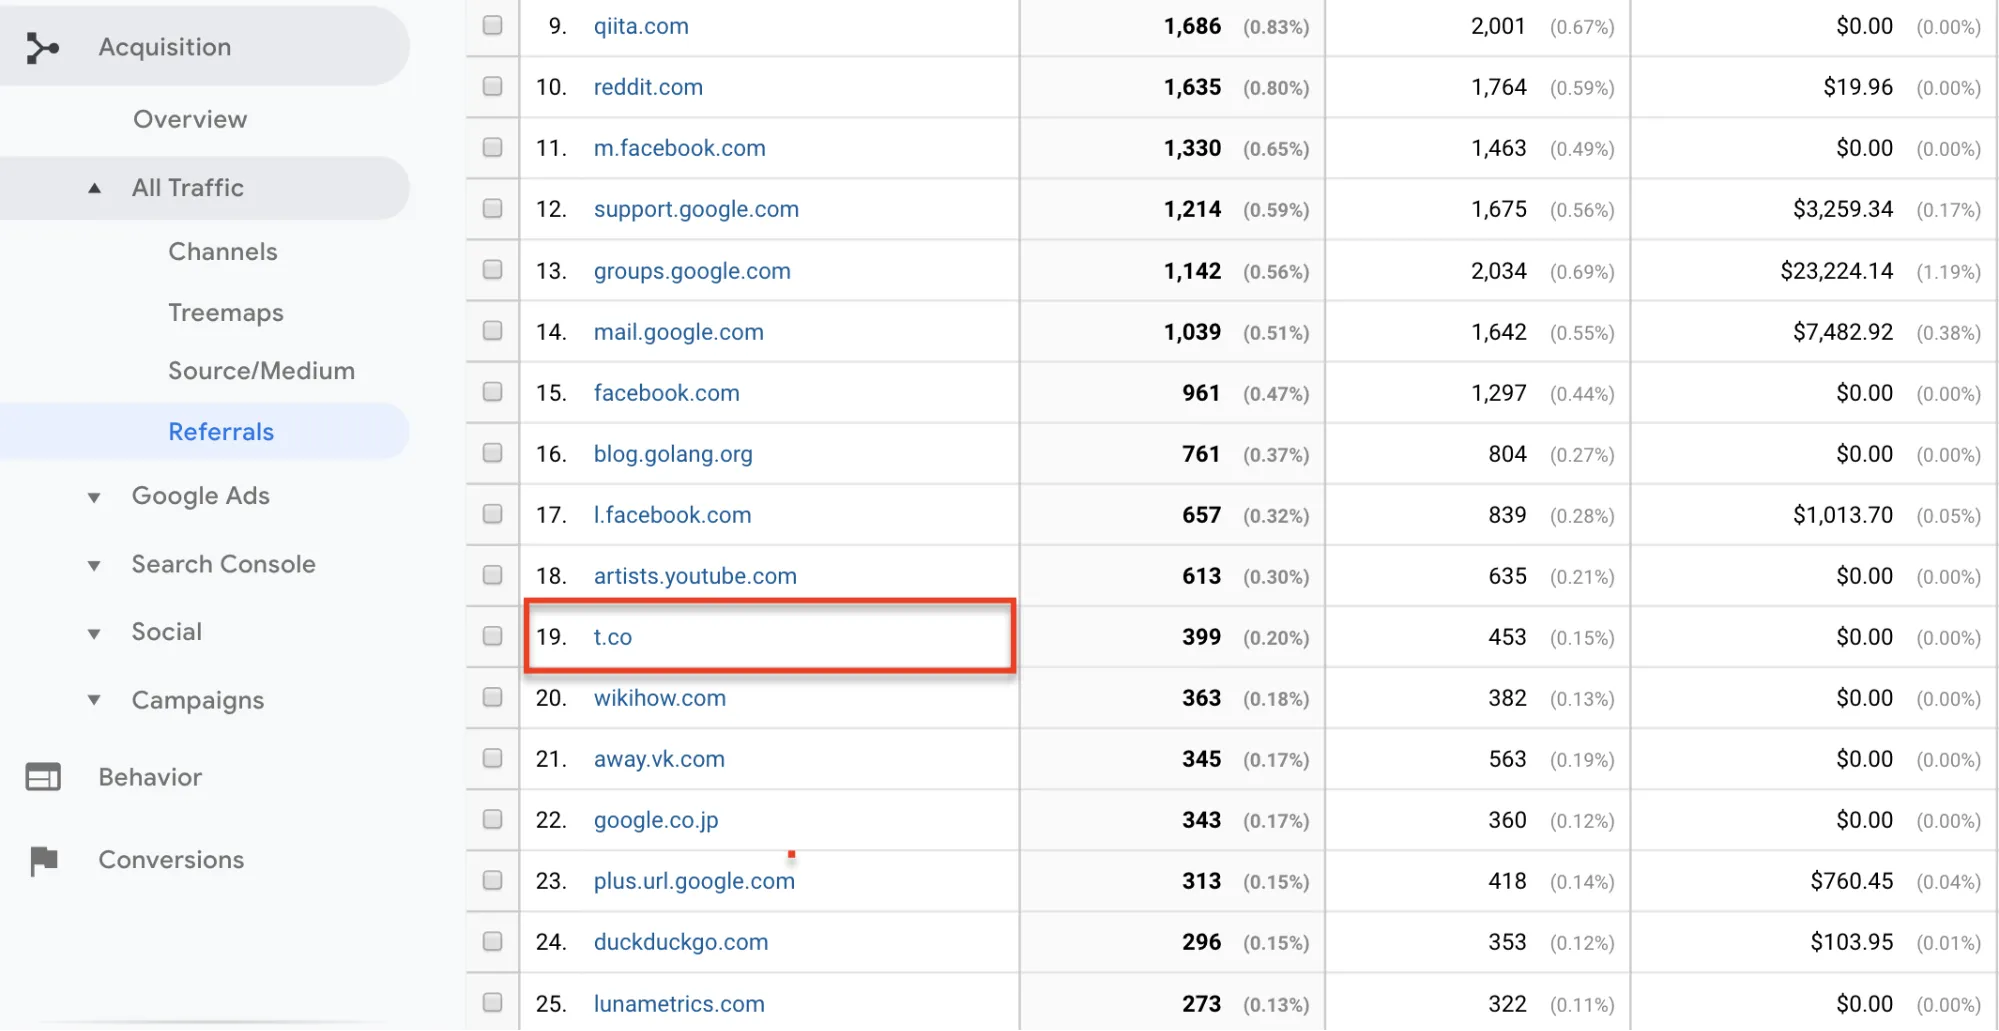Open the wikihow.com referral link
Image resolution: width=1999 pixels, height=1031 pixels.
(x=660, y=698)
